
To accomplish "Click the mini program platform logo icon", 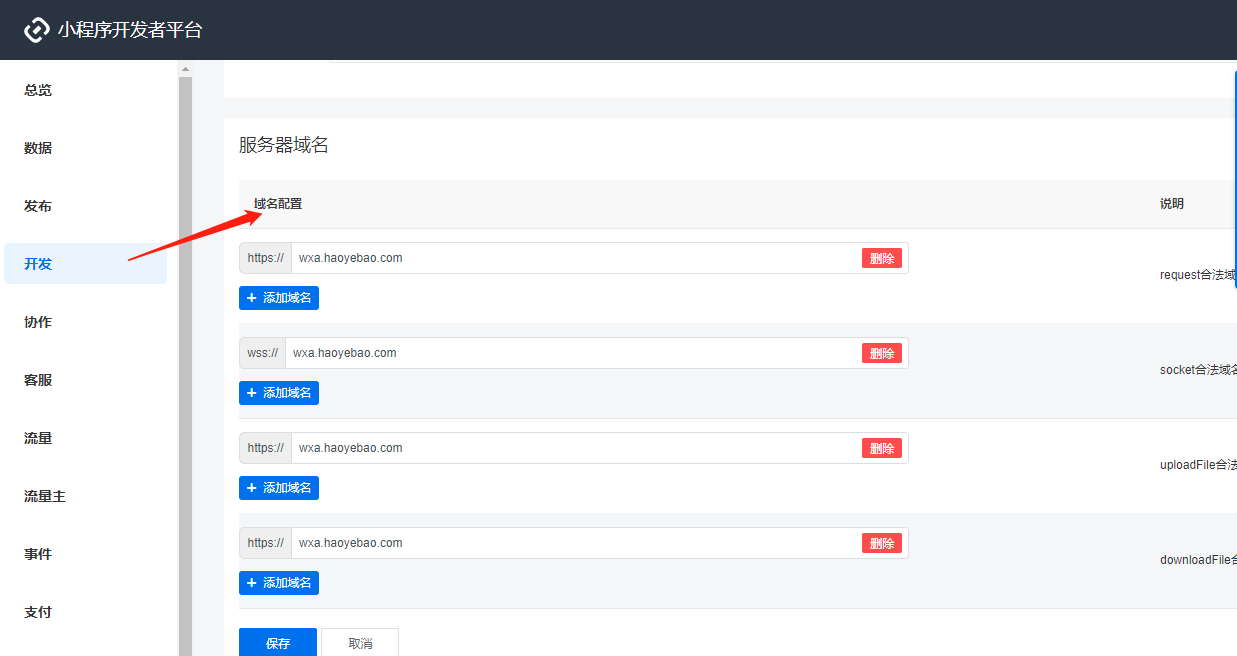I will tap(36, 30).
